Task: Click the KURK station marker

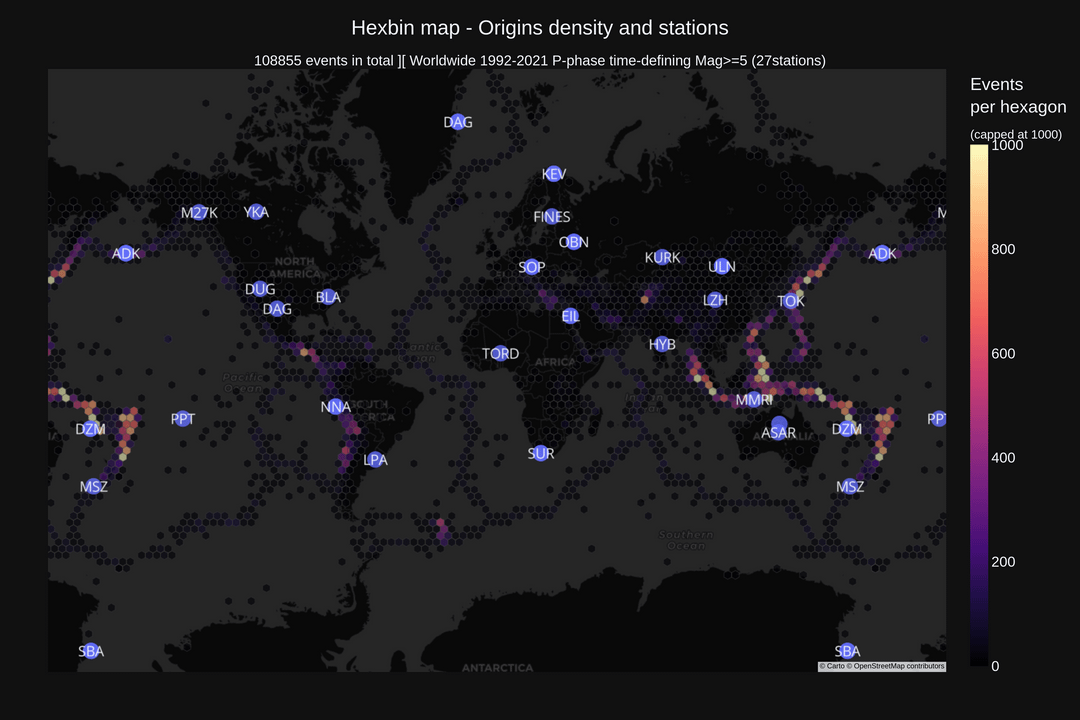Action: tap(662, 257)
